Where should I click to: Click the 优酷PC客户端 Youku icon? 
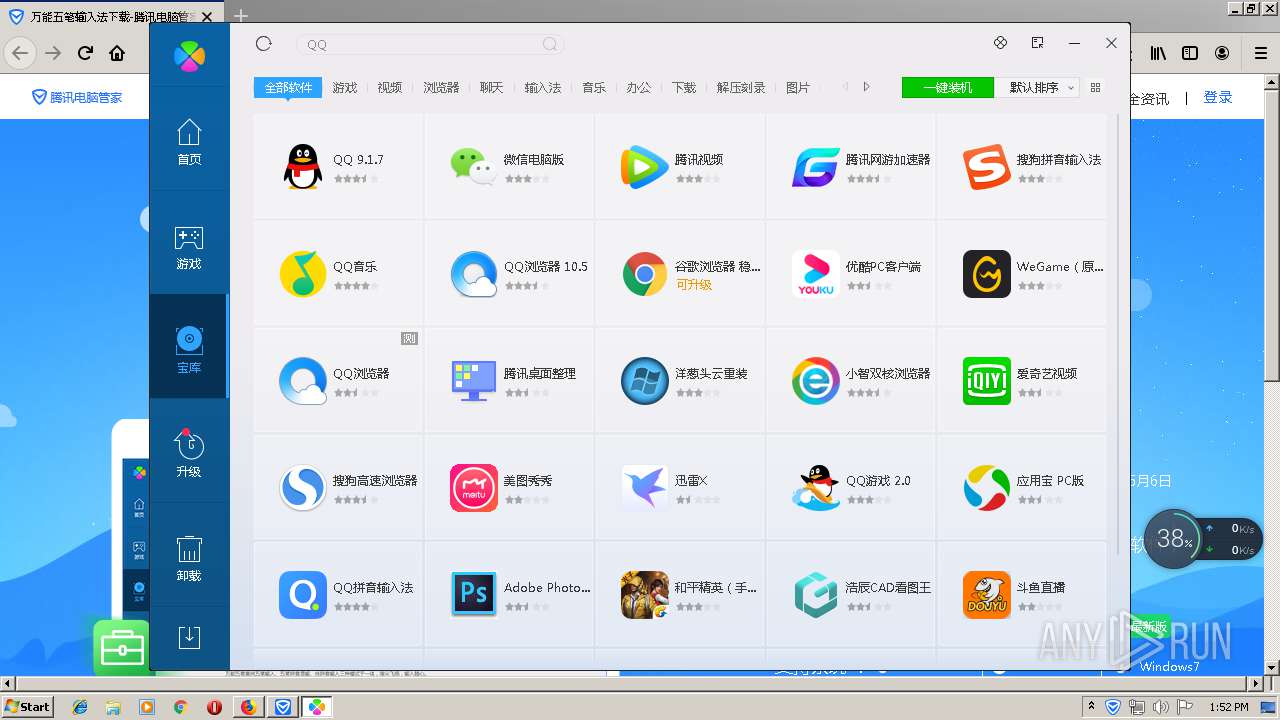click(816, 273)
